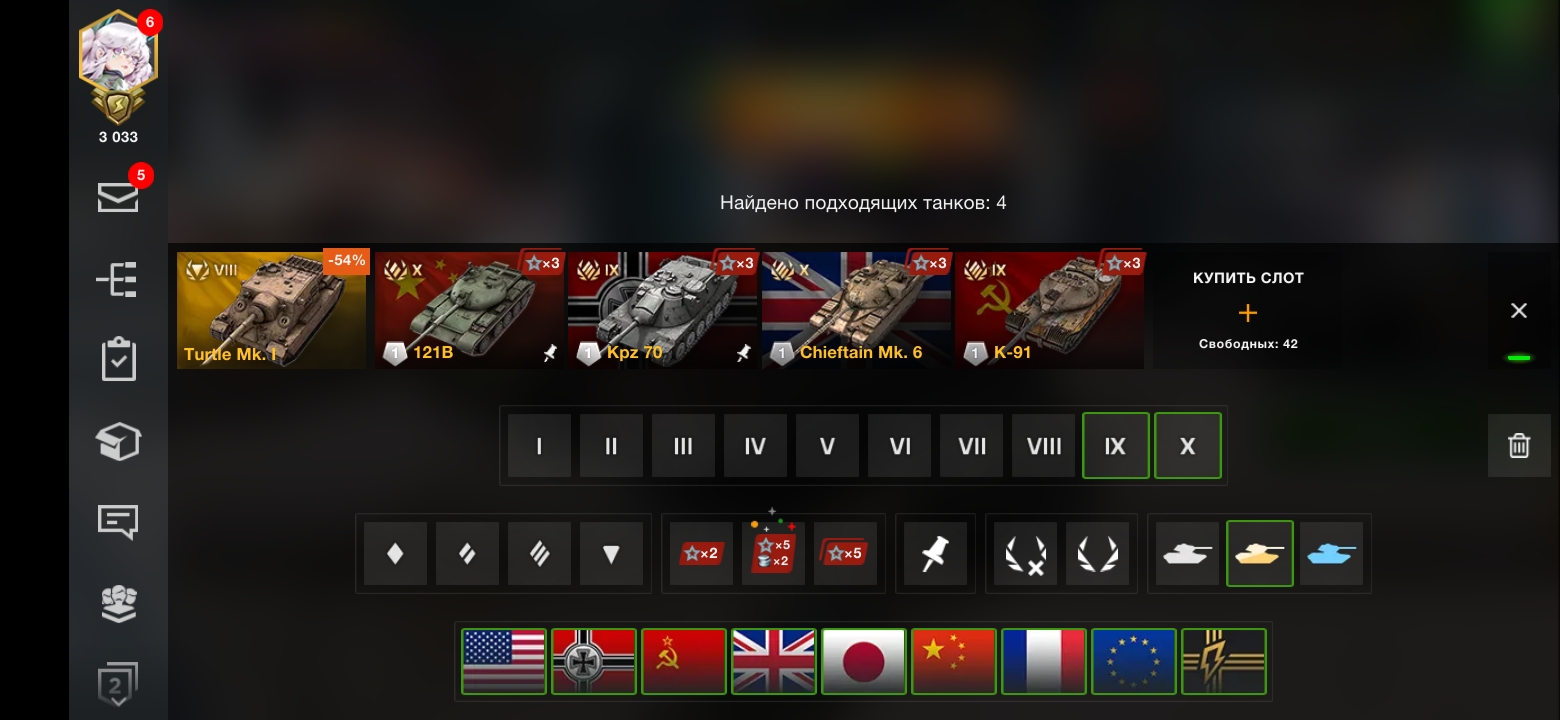Open the tech tree icon
The height and width of the screenshot is (720, 1560).
[118, 279]
